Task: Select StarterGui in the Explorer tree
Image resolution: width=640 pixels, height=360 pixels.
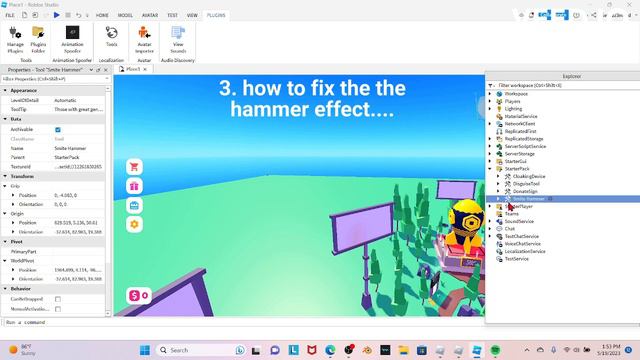Action: tap(516, 161)
